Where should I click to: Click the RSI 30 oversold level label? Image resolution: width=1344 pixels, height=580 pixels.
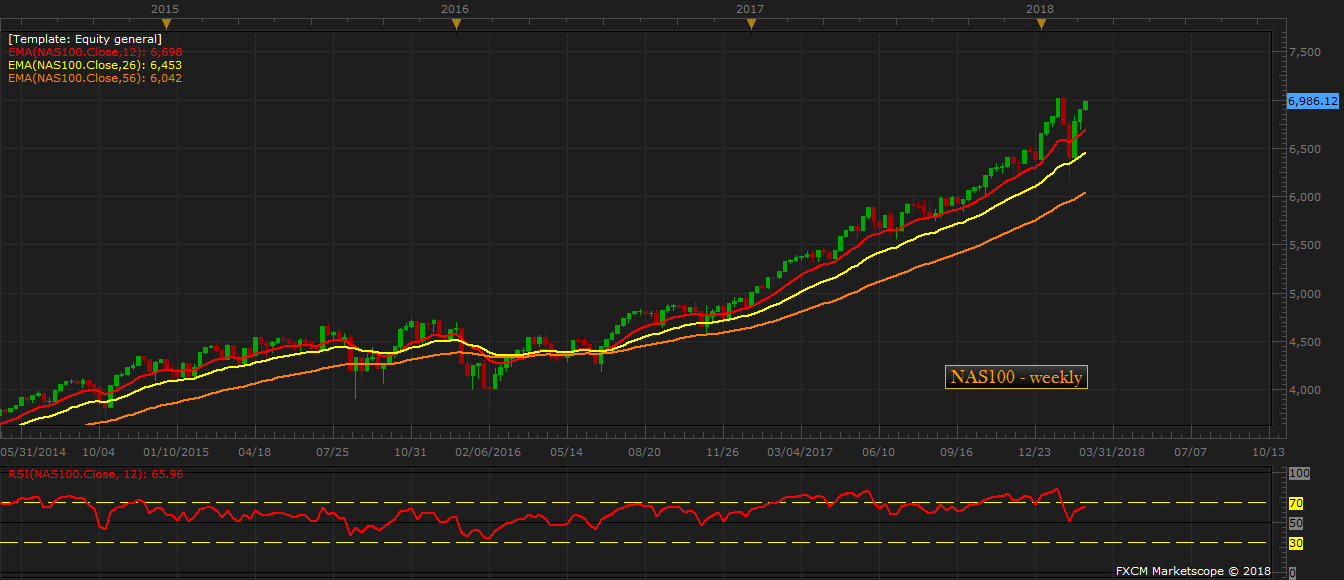pyautogui.click(x=1296, y=543)
